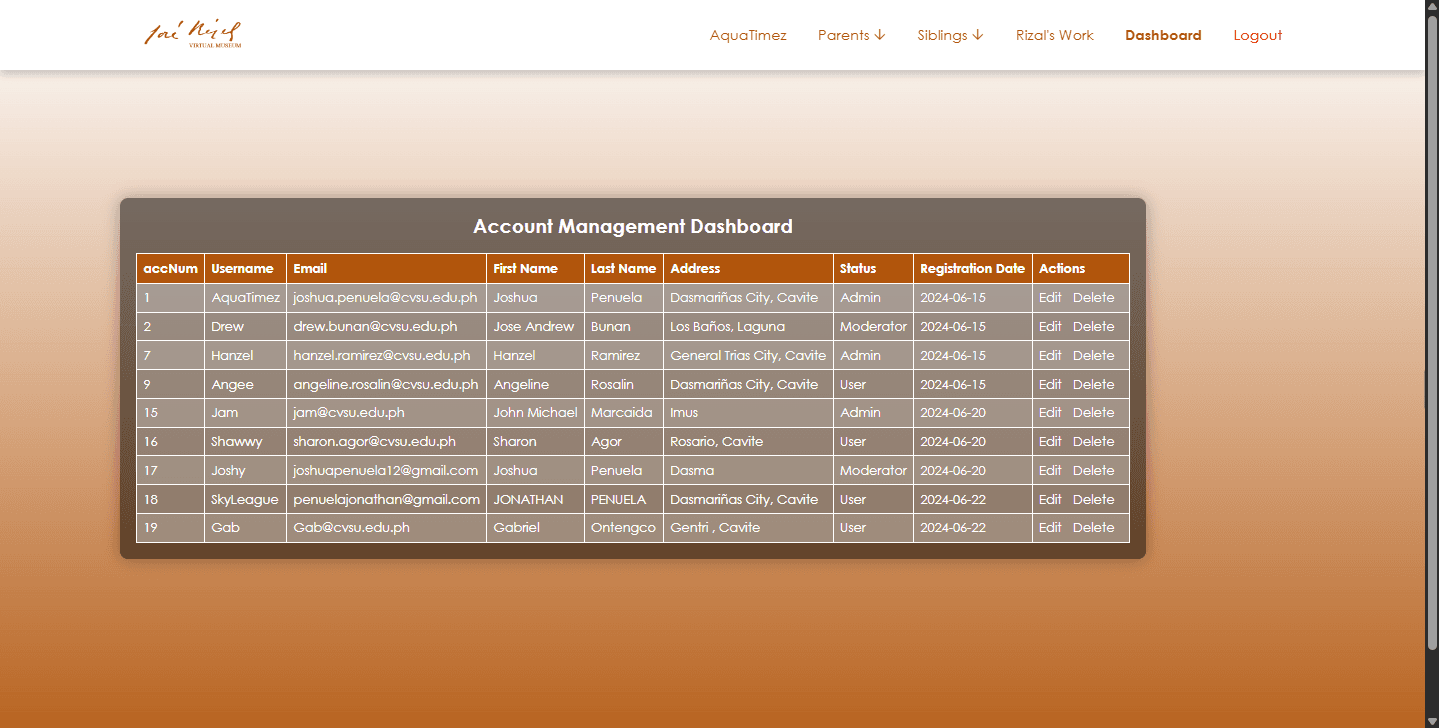Image resolution: width=1439 pixels, height=728 pixels.
Task: Edit the Hanzel account
Action: coord(1050,355)
